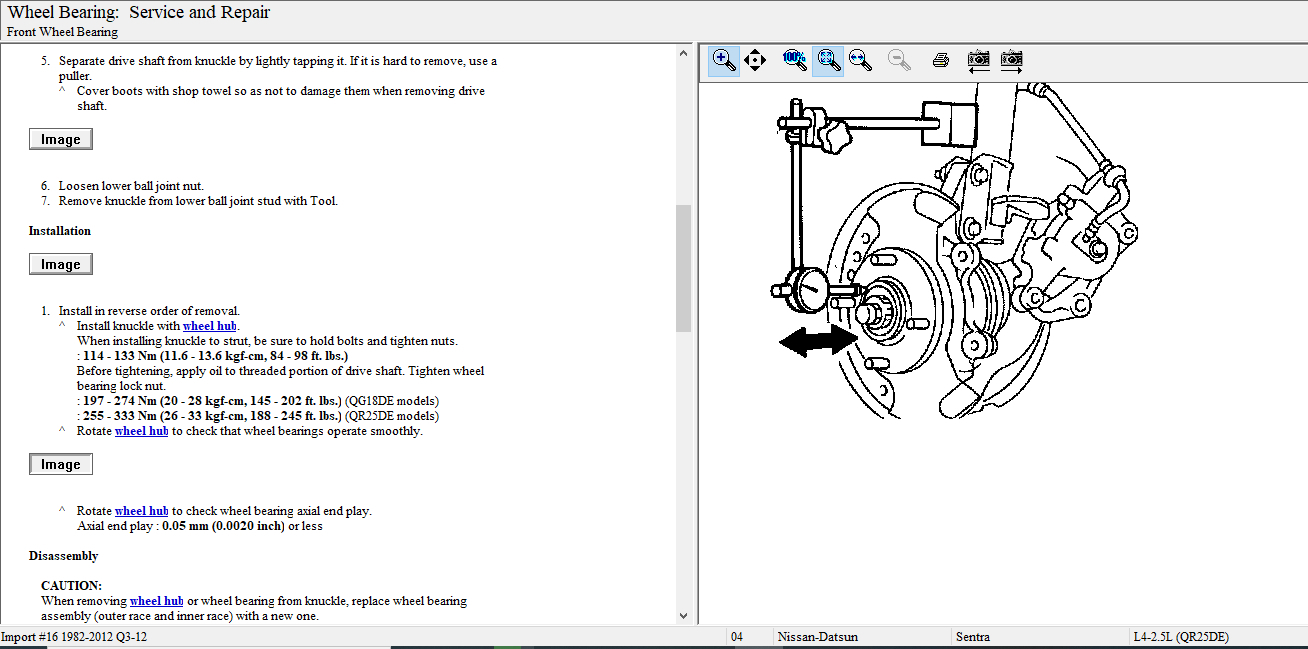The image size is (1308, 649).
Task: Go to previous image with camera icon
Action: [x=979, y=60]
